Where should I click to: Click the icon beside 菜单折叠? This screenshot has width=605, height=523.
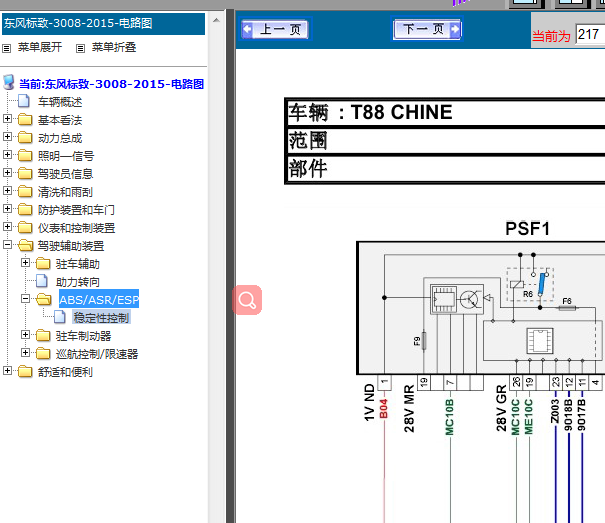tap(80, 49)
